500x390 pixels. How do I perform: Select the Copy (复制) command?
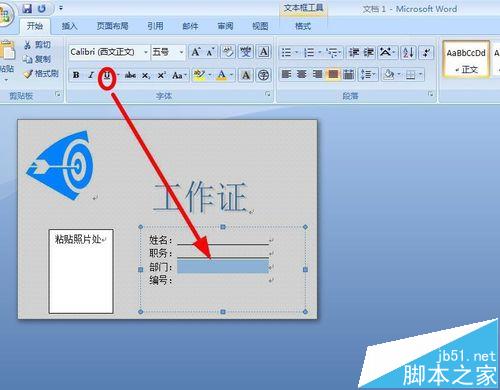pyautogui.click(x=37, y=59)
